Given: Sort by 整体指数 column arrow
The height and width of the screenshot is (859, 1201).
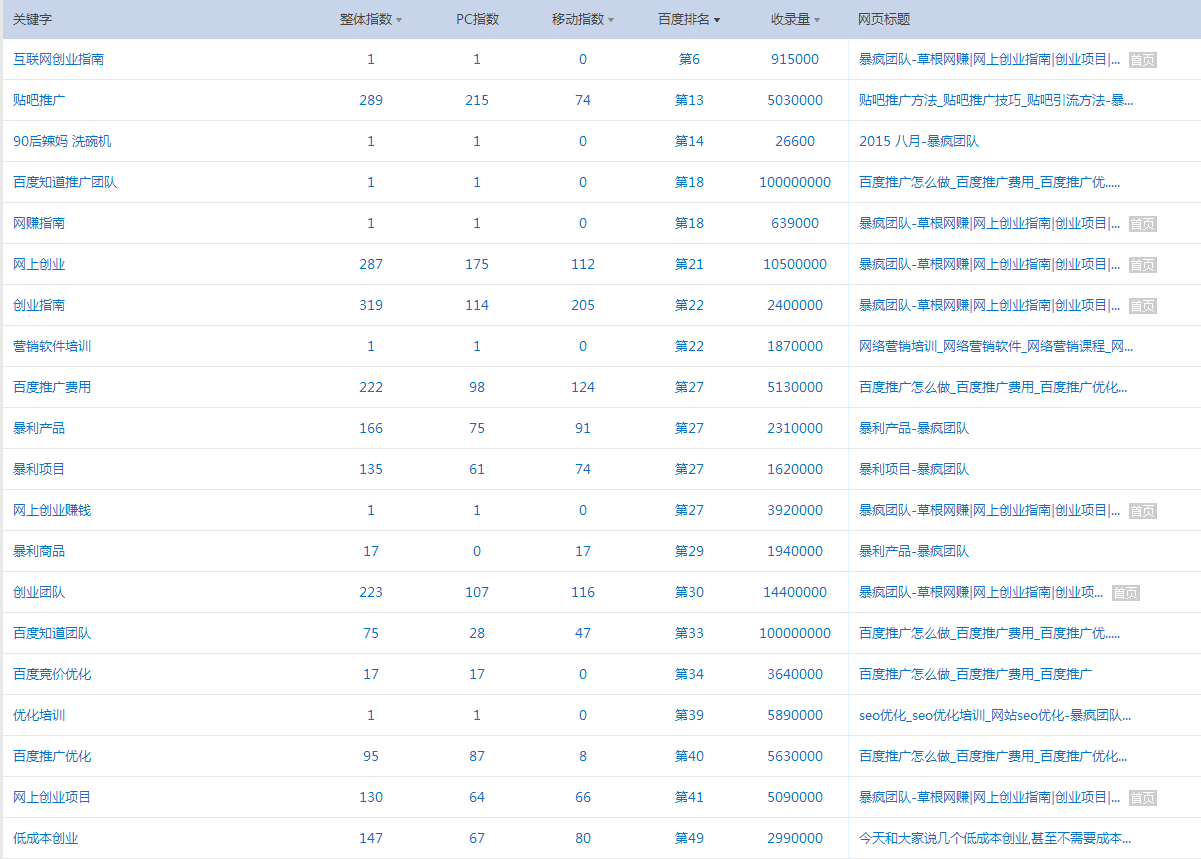Looking at the screenshot, I should click(399, 20).
